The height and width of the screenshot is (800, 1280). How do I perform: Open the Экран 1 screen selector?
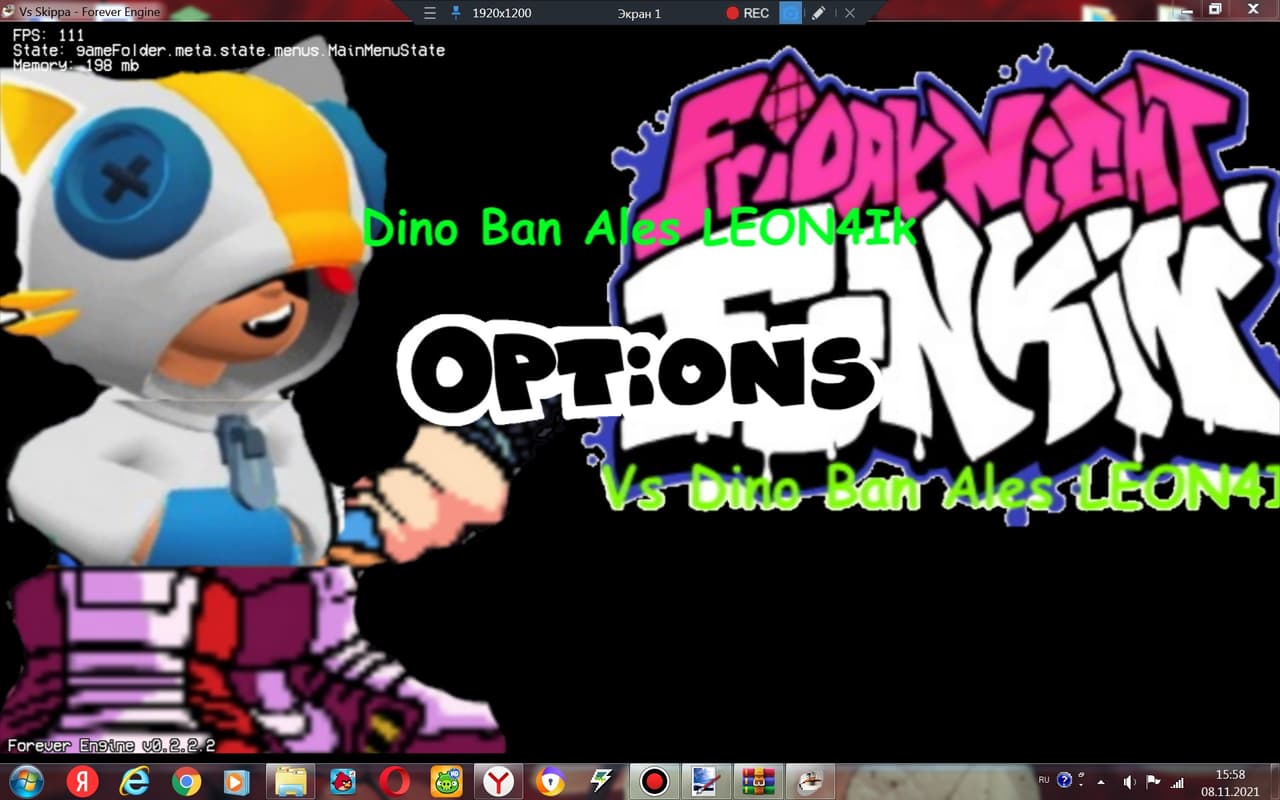(x=637, y=13)
